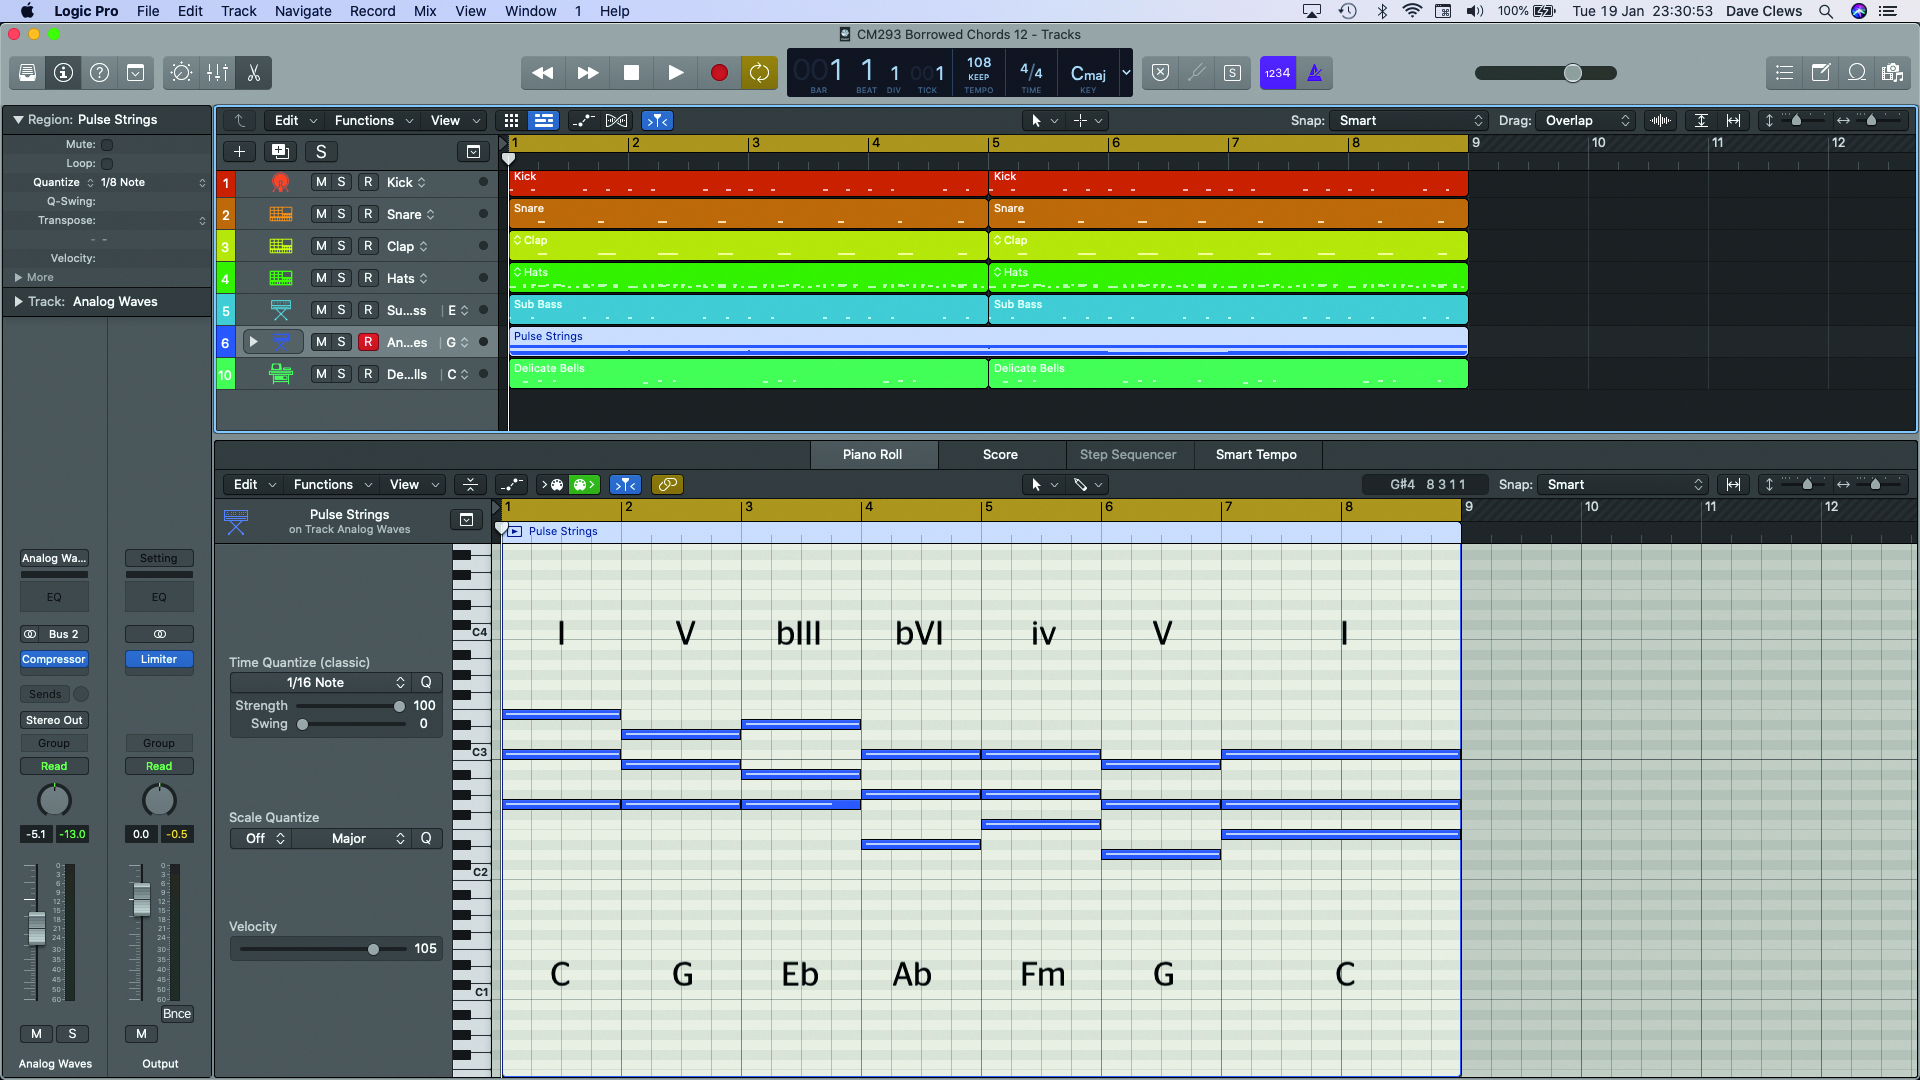Adjust the Velocity slider in Piano Roll

[373, 949]
